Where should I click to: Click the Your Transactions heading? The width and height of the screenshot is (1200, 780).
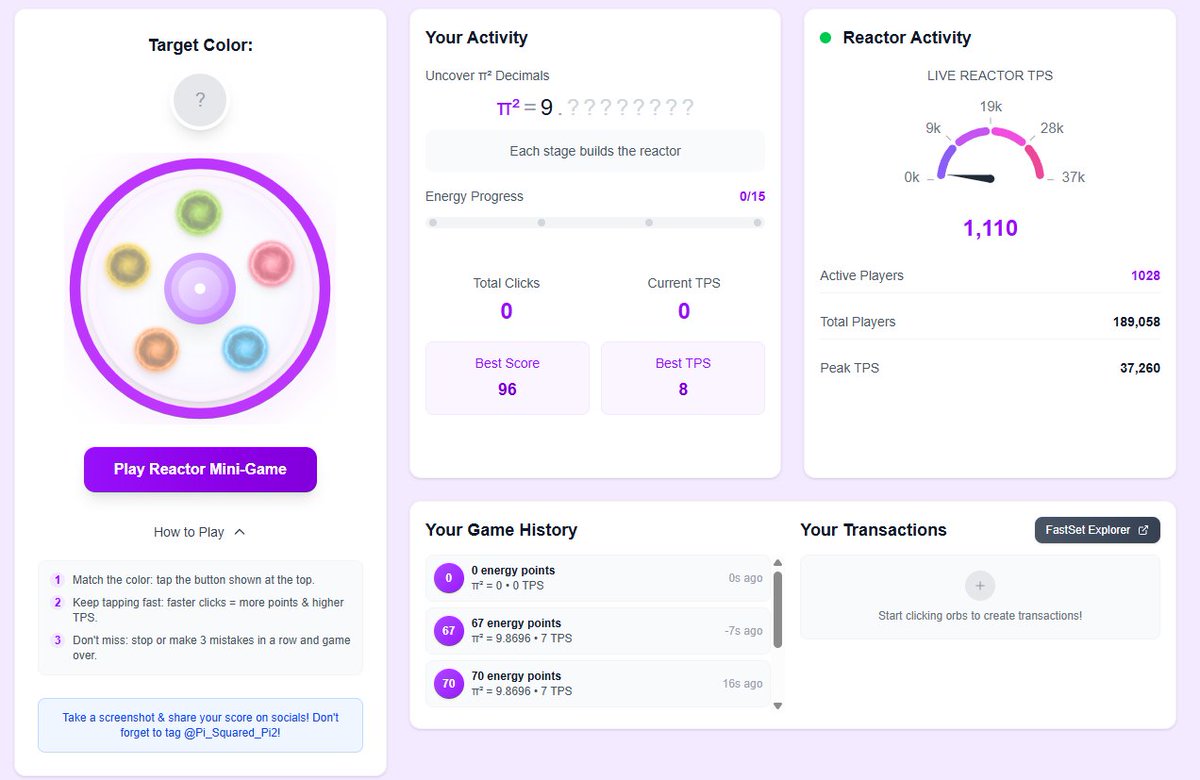point(873,530)
